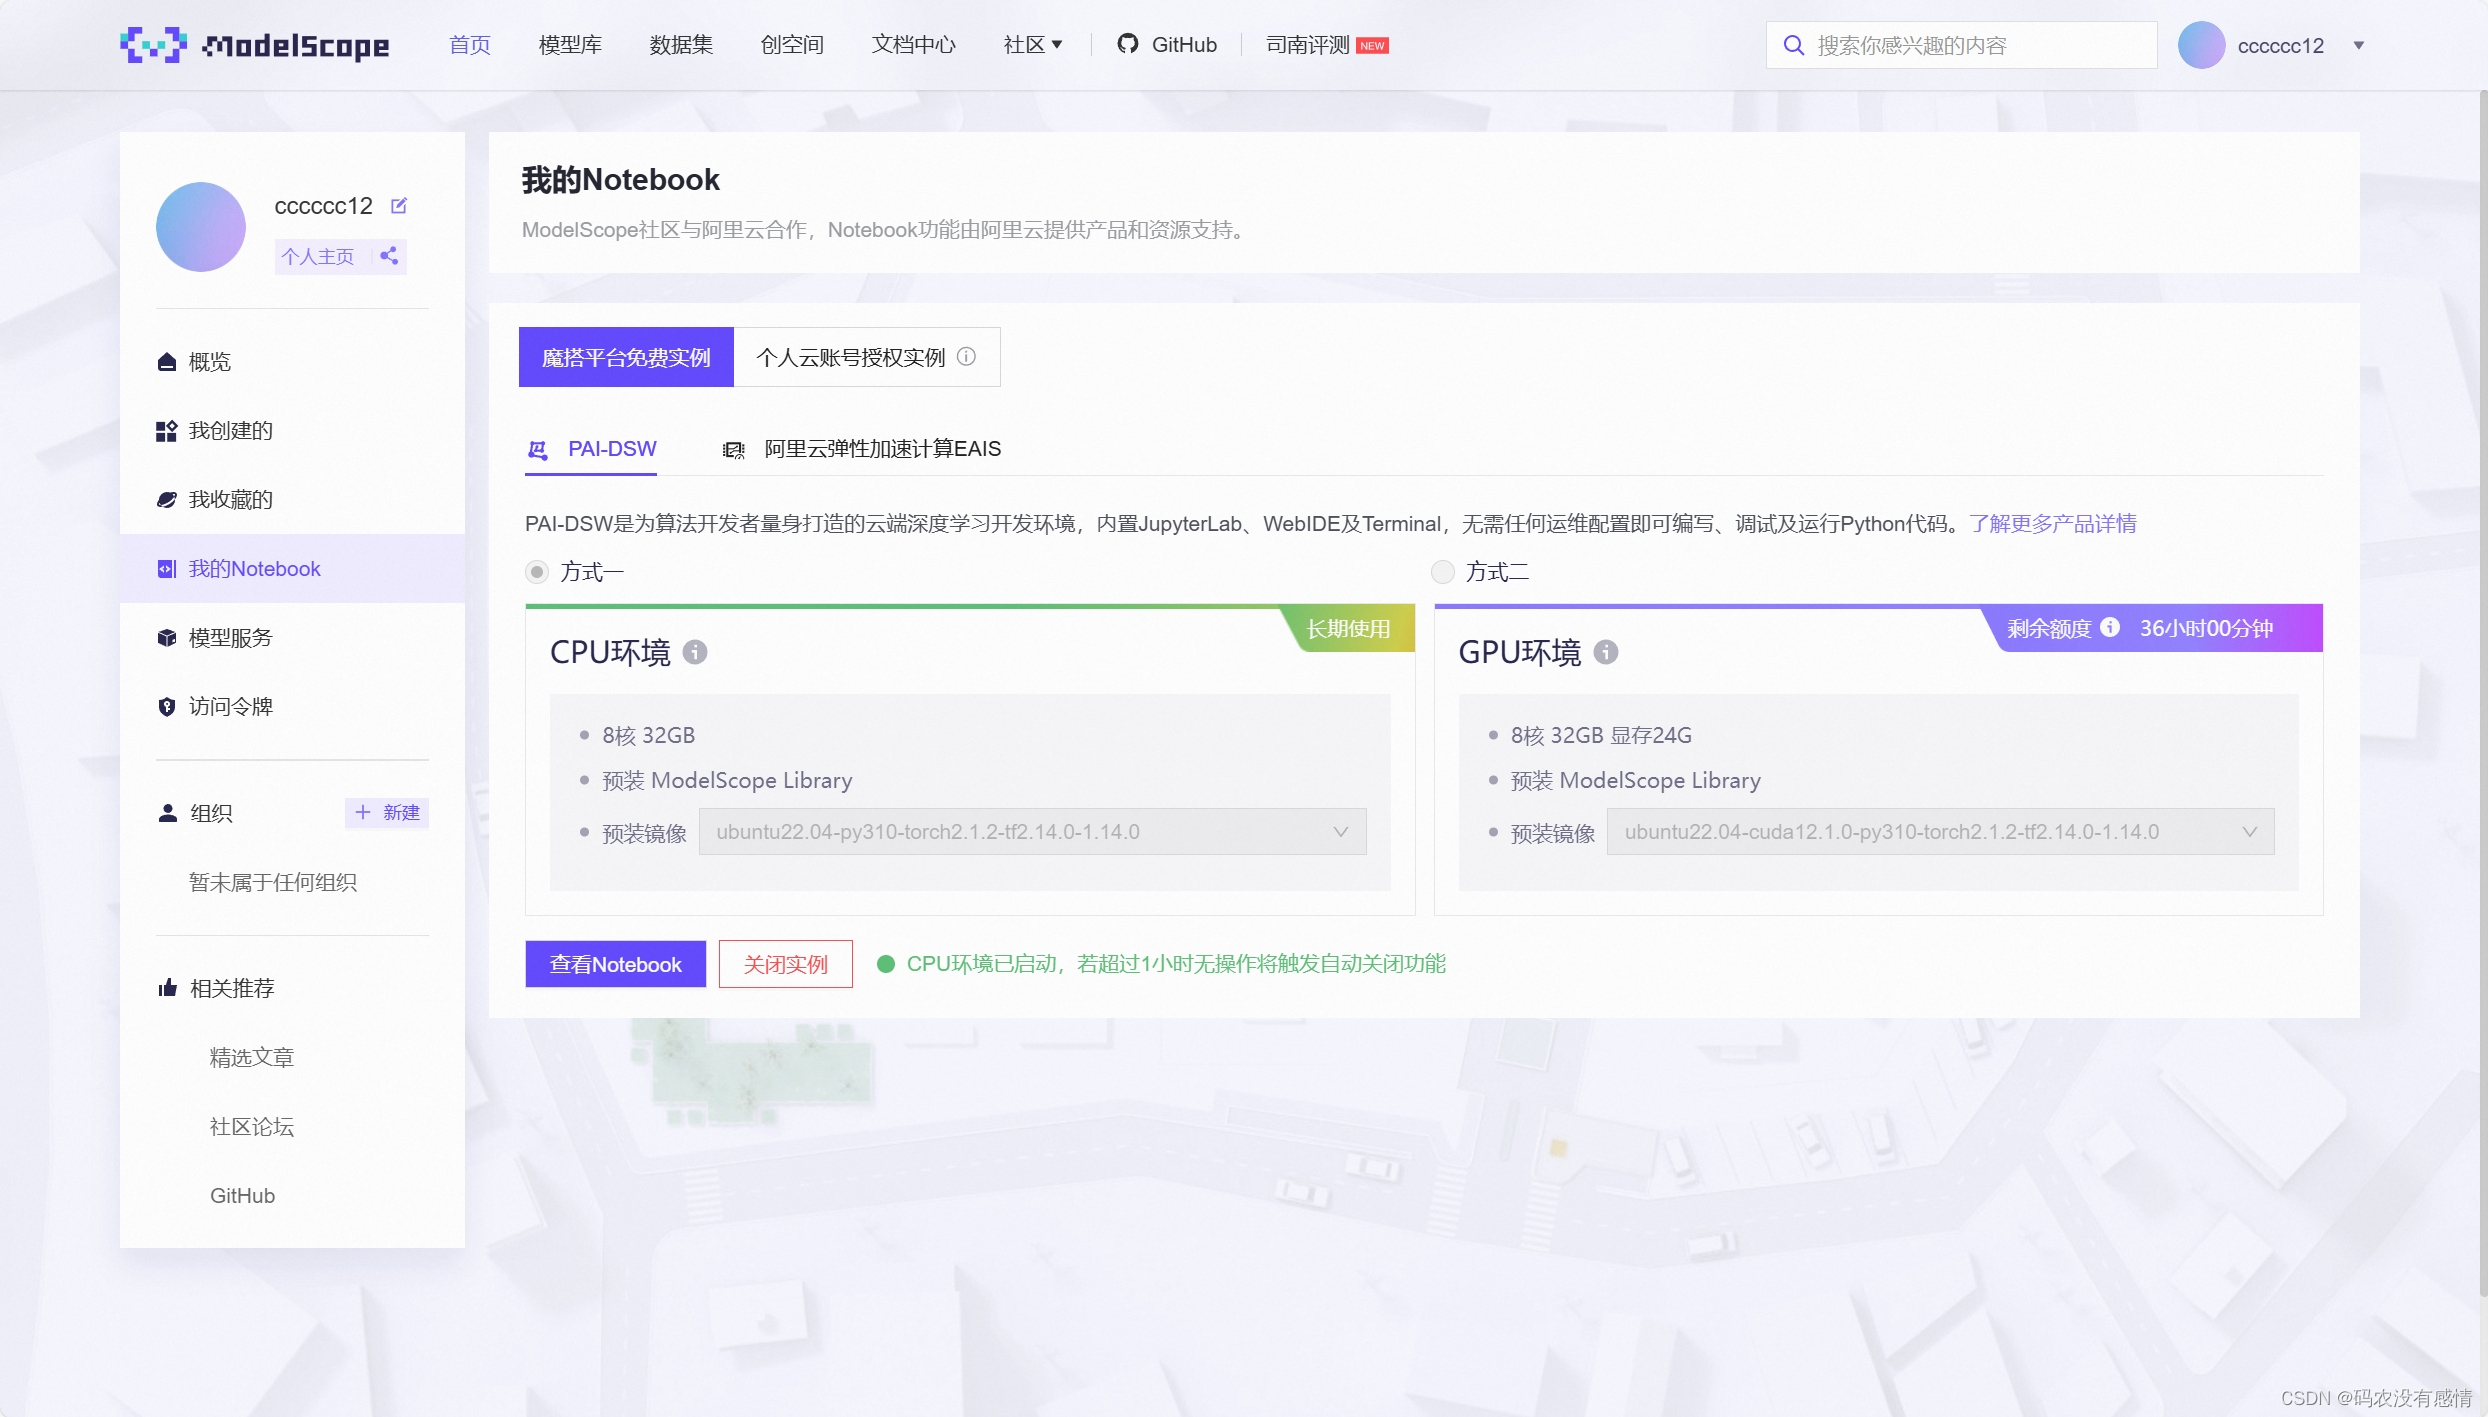Viewport: 2488px width, 1417px height.
Task: Open the 精选文章 link
Action: [252, 1058]
